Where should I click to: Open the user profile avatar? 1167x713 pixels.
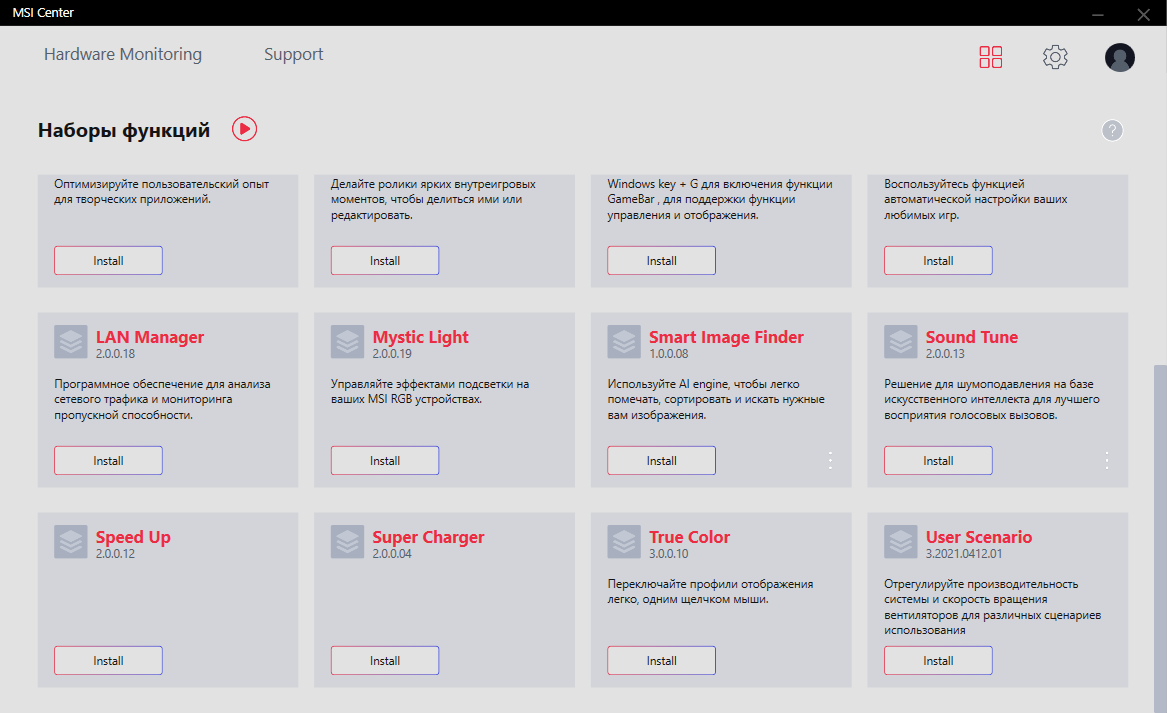(1119, 57)
